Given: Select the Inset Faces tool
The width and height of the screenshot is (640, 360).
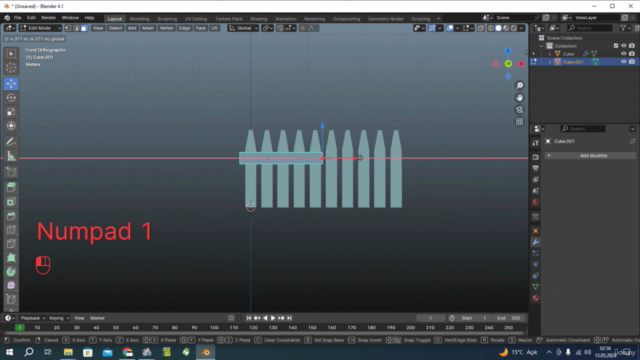Looking at the screenshot, I should (x=11, y=202).
